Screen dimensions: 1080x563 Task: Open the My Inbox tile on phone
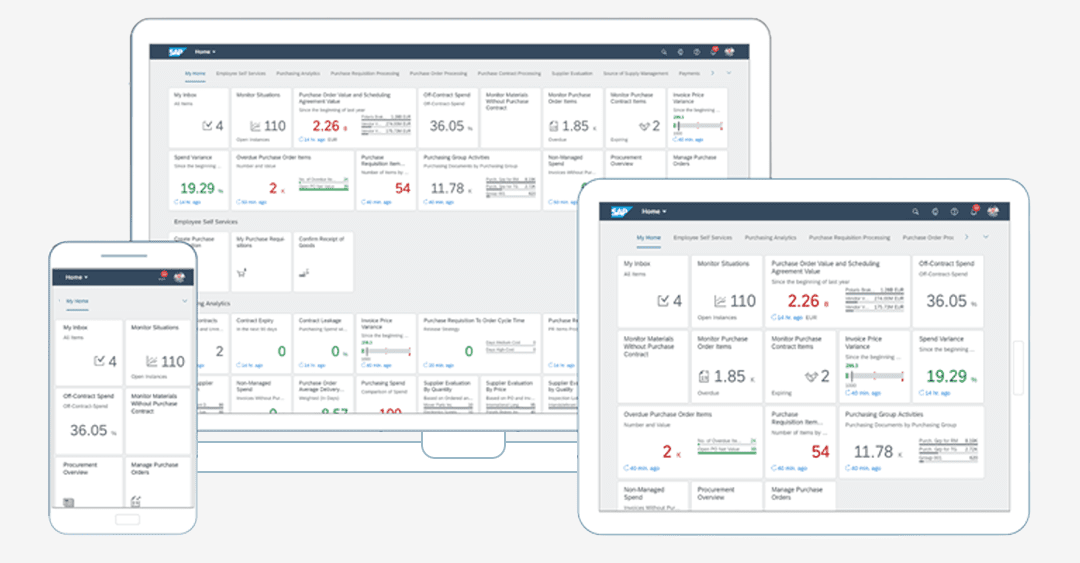[x=89, y=352]
